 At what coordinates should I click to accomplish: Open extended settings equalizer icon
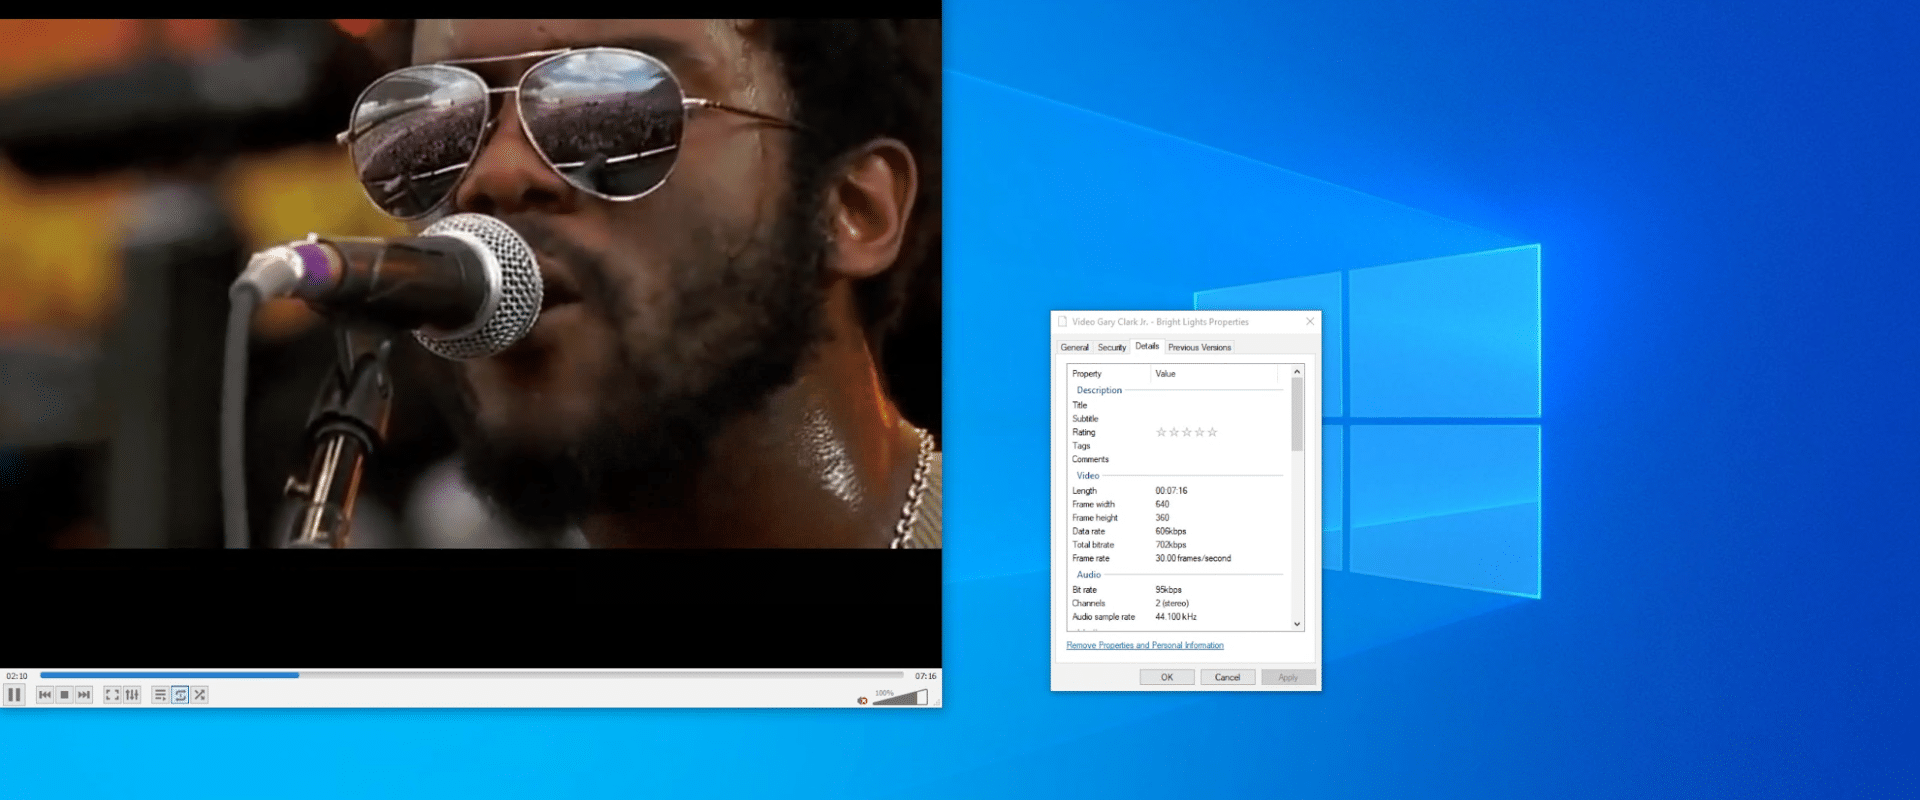pyautogui.click(x=132, y=695)
